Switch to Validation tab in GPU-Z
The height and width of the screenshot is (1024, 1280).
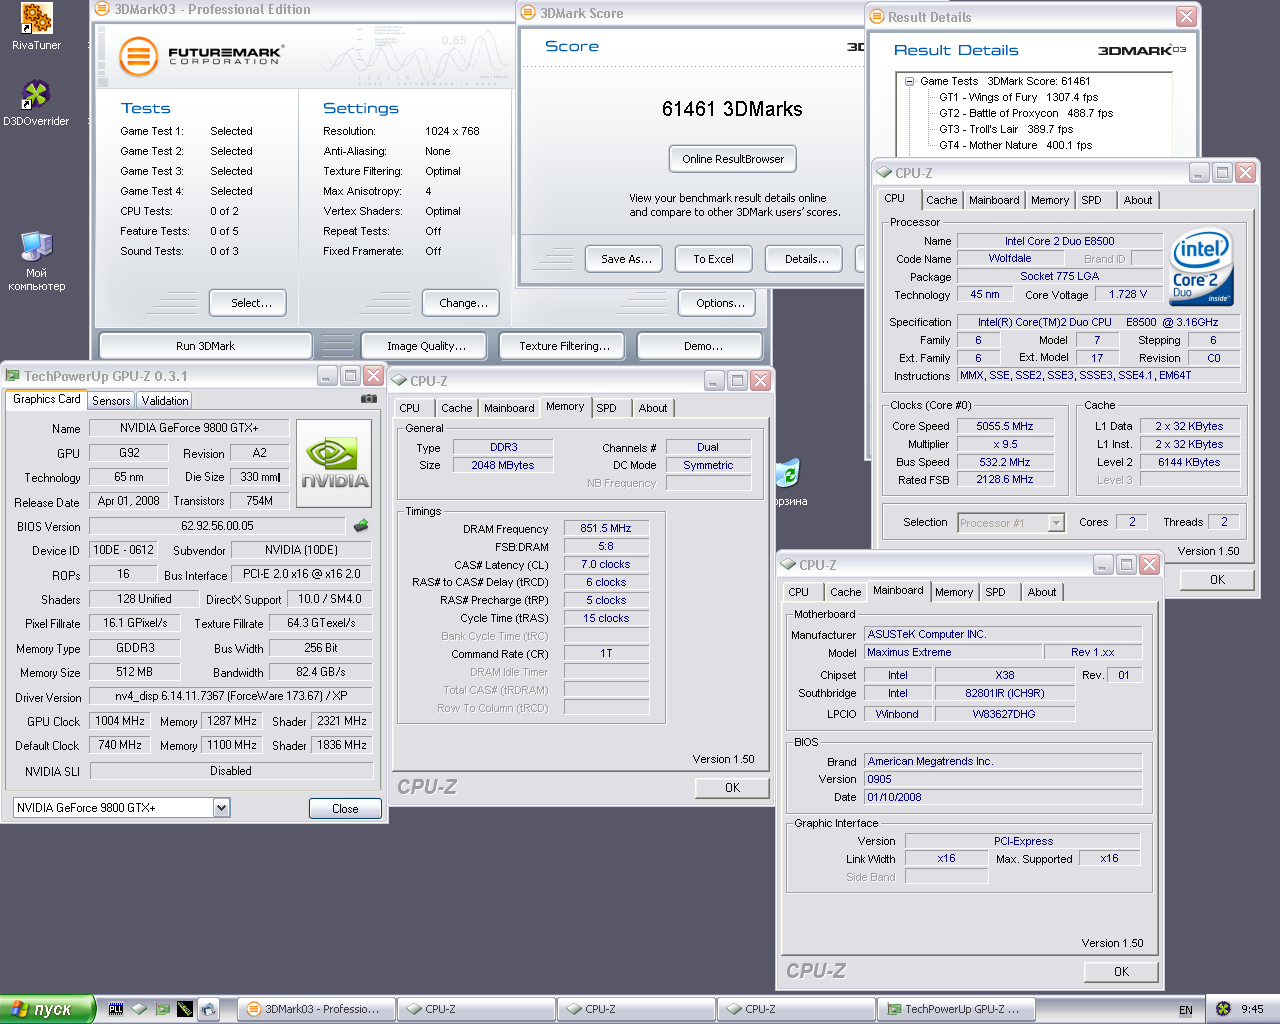tap(165, 400)
